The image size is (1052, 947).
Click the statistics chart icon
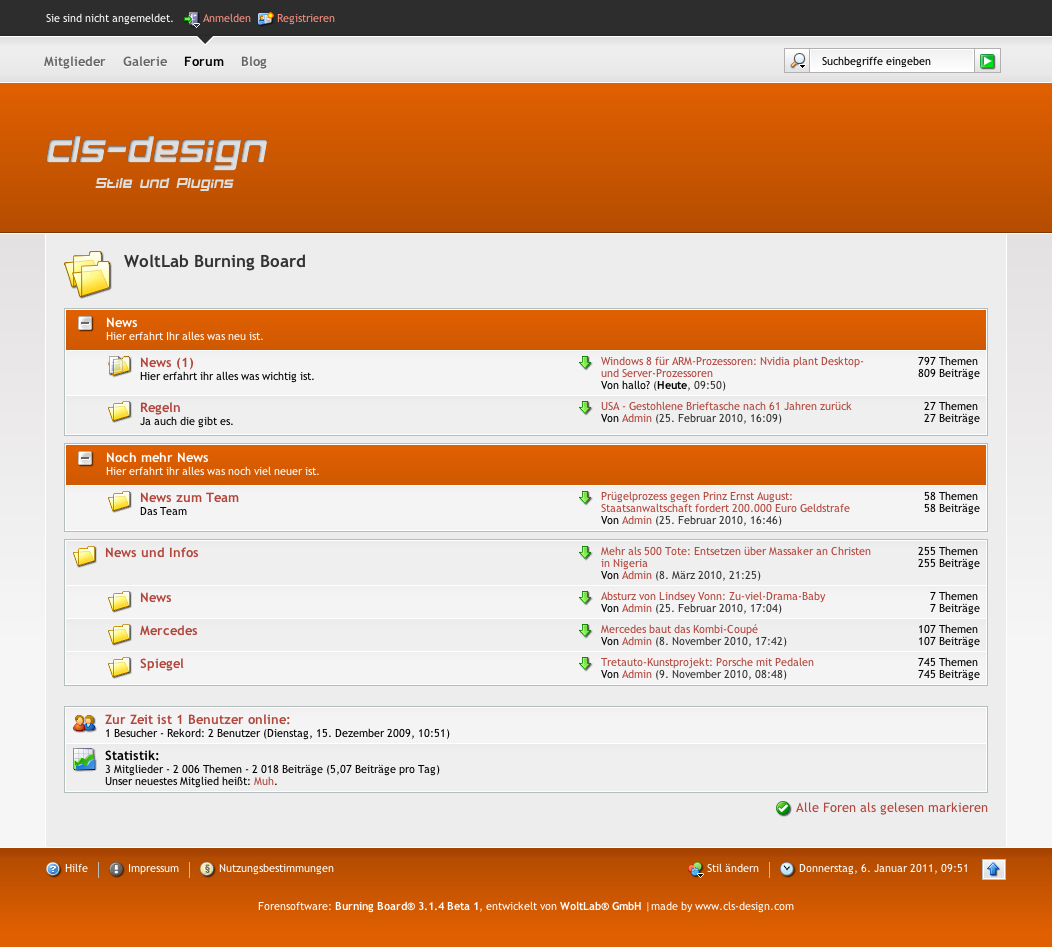(x=84, y=760)
